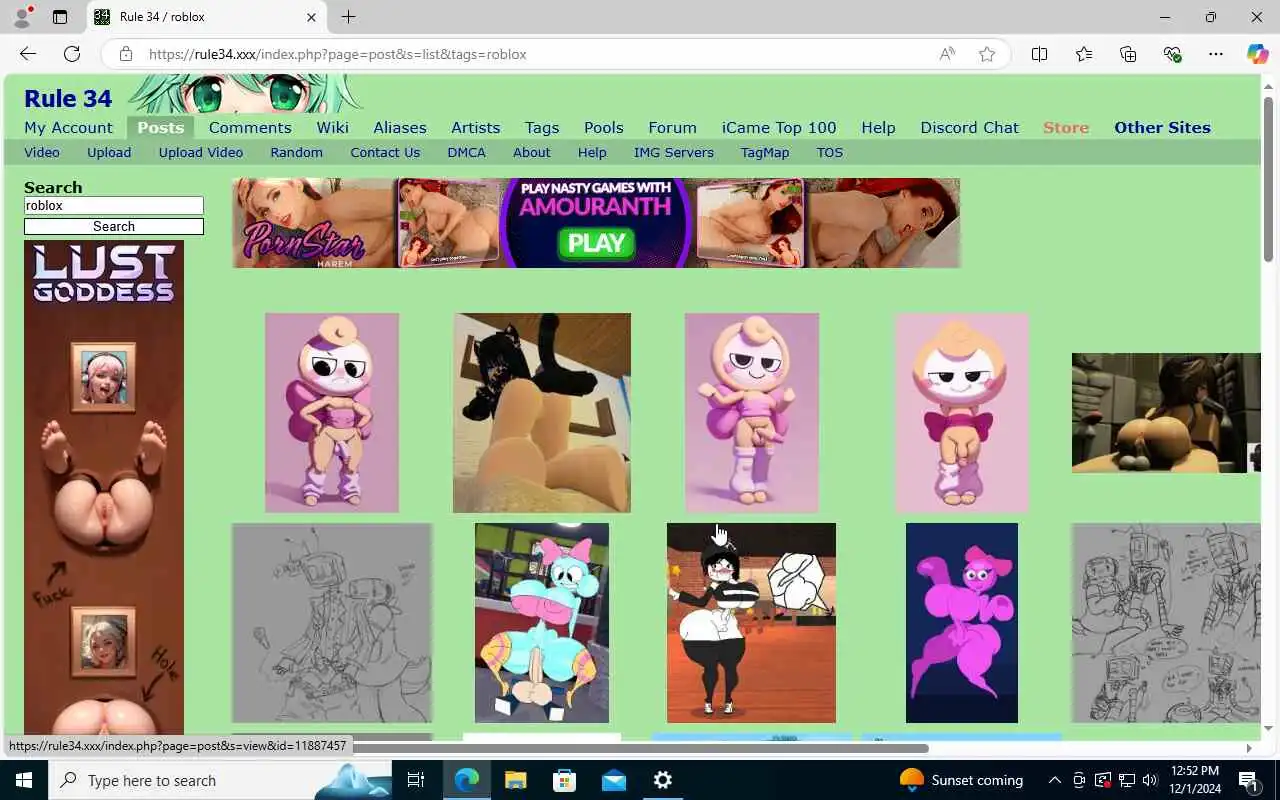Click the scroll down arrow on the vertical scrollbar

click(x=1269, y=728)
